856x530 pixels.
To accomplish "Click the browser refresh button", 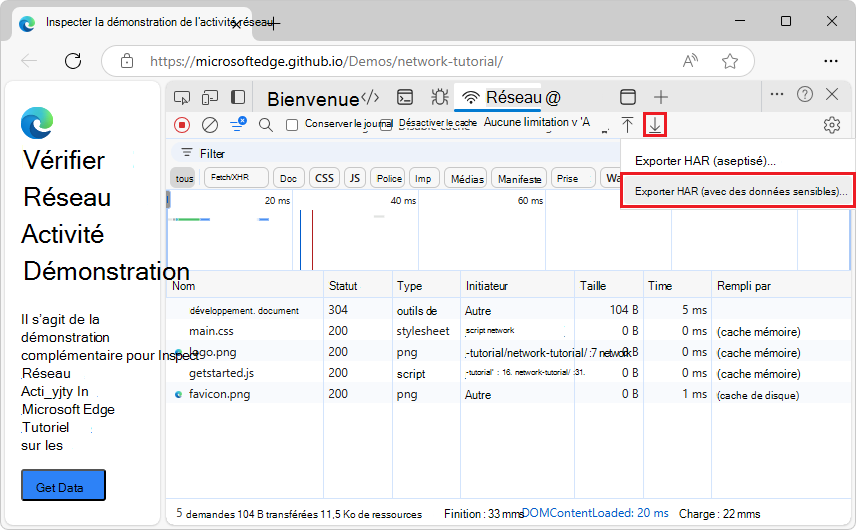I will [x=73, y=61].
